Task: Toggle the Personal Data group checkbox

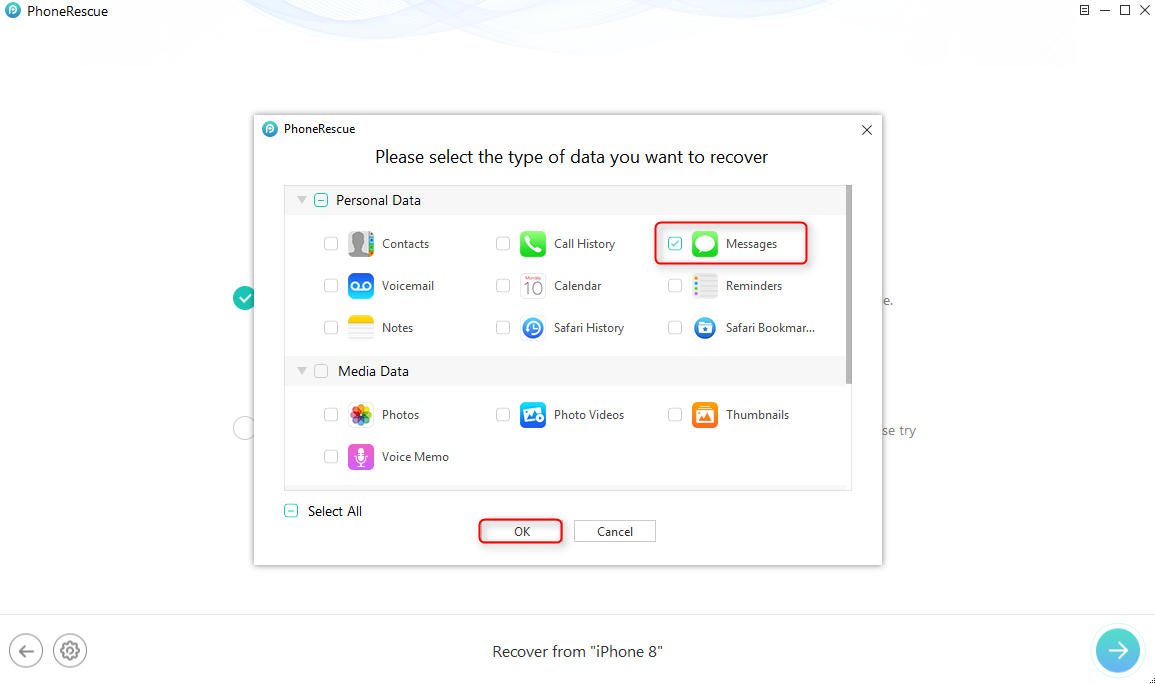Action: tap(321, 200)
